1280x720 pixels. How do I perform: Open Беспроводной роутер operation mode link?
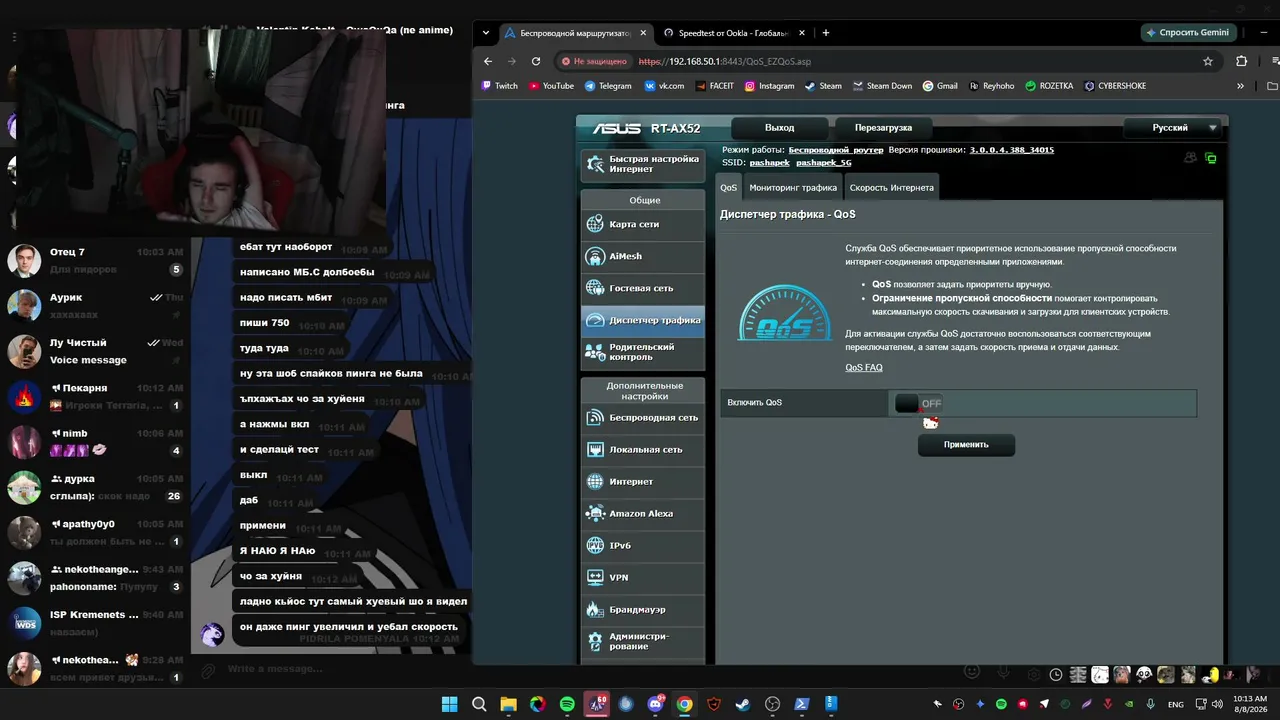[x=836, y=150]
